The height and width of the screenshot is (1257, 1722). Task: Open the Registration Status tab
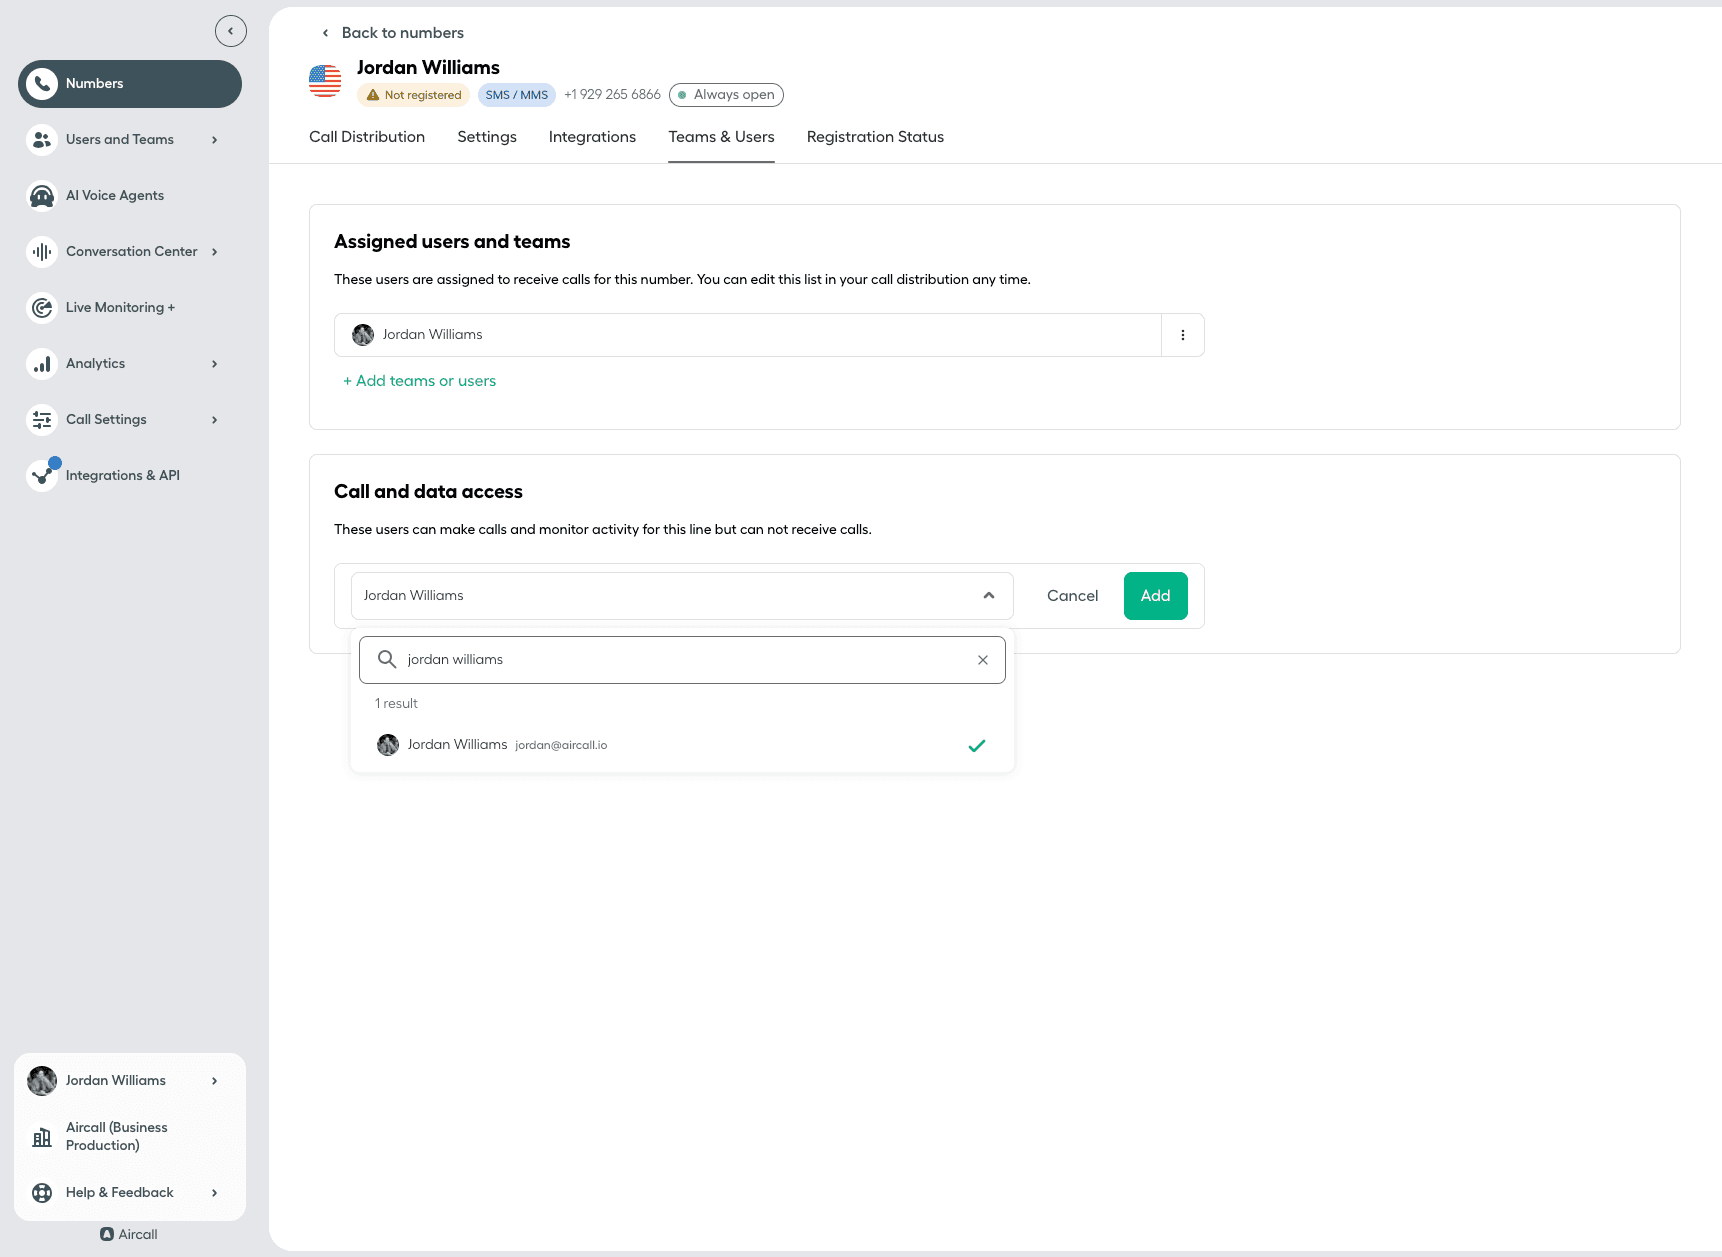875,137
